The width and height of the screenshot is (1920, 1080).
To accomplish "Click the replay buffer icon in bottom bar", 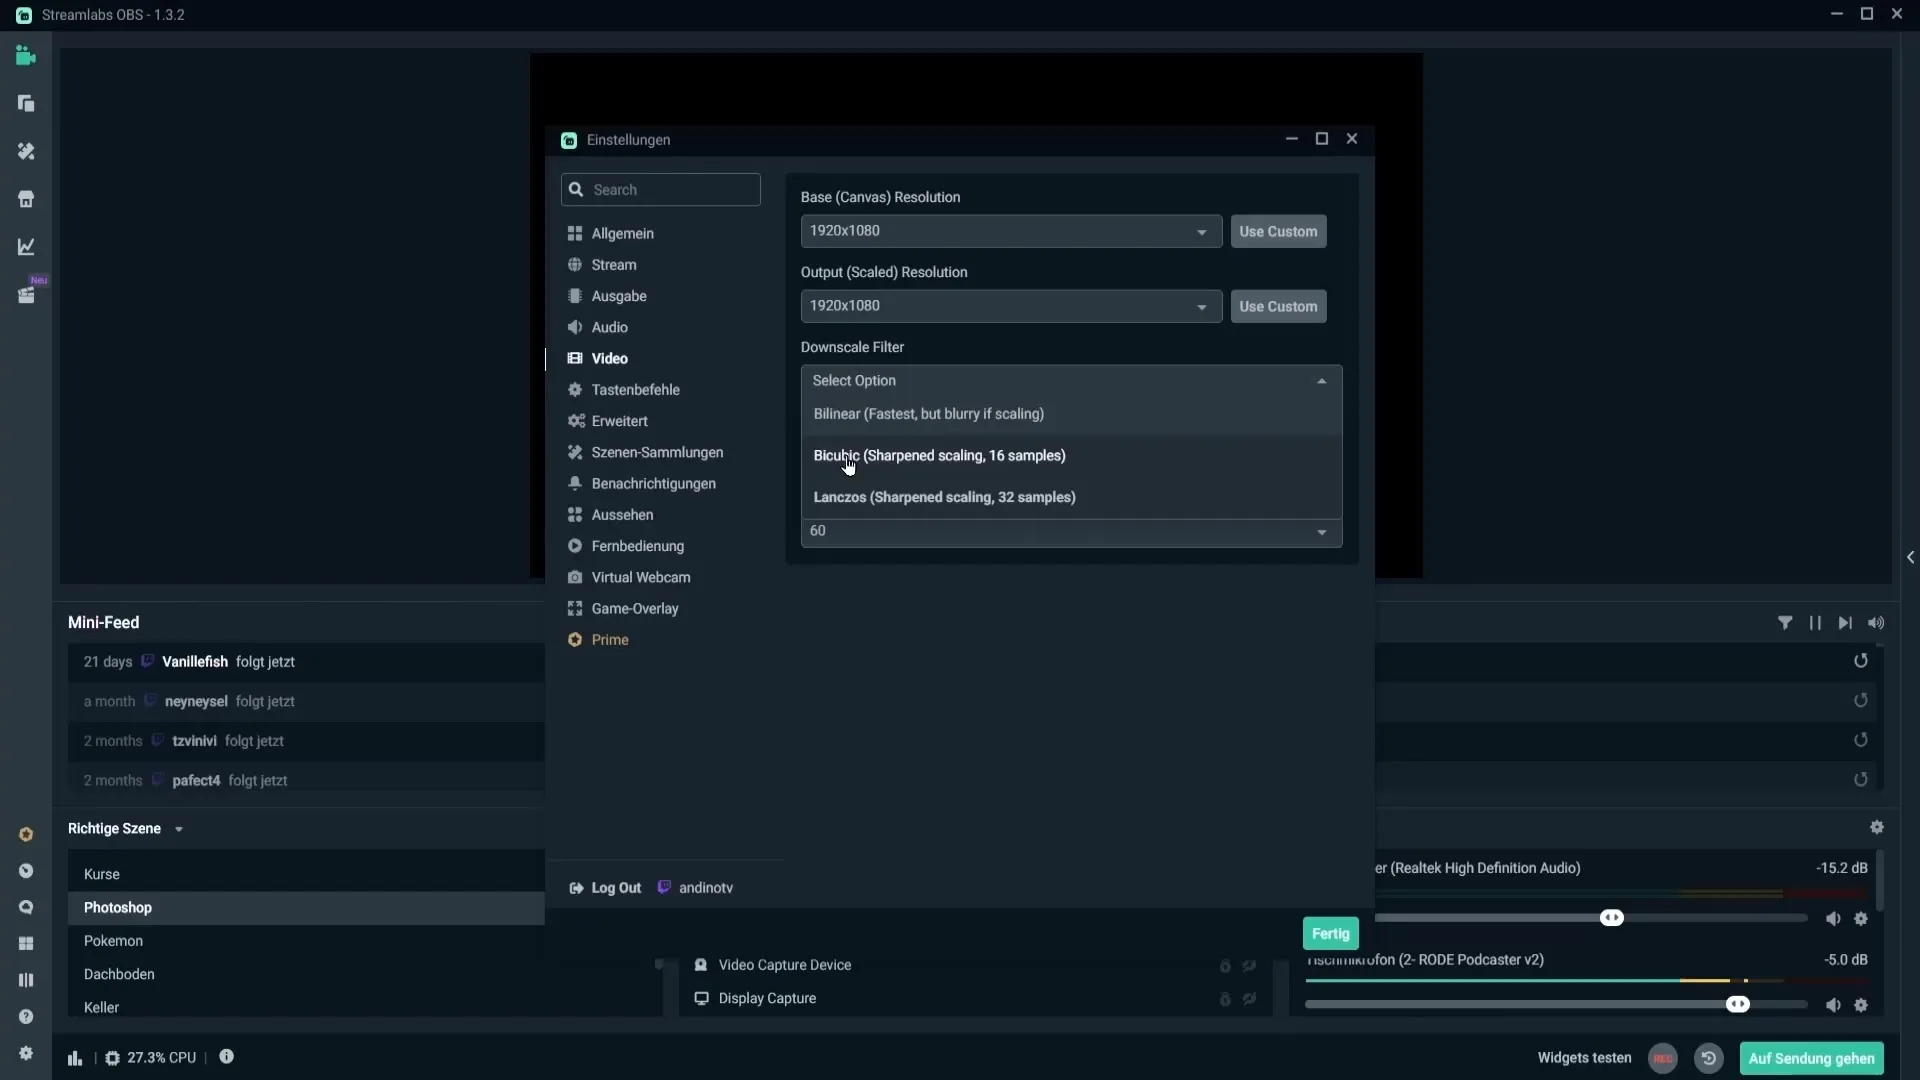I will tap(1709, 1058).
